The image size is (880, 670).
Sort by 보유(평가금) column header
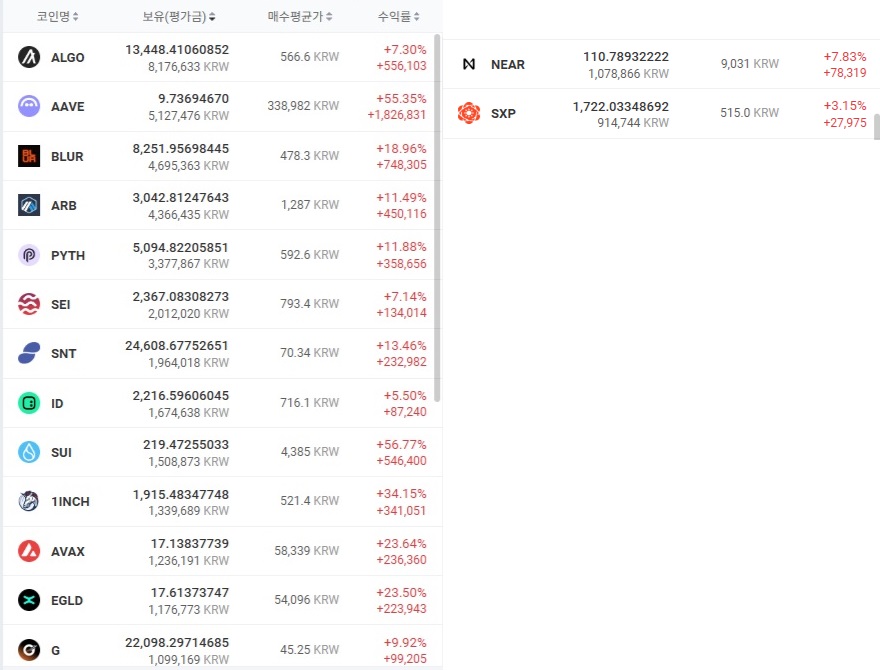tap(178, 16)
